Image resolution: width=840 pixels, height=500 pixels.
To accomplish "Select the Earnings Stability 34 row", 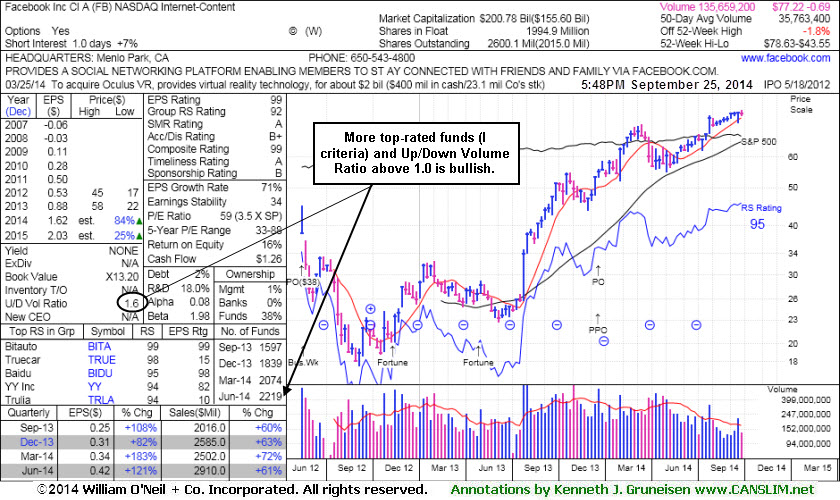I will (x=215, y=202).
